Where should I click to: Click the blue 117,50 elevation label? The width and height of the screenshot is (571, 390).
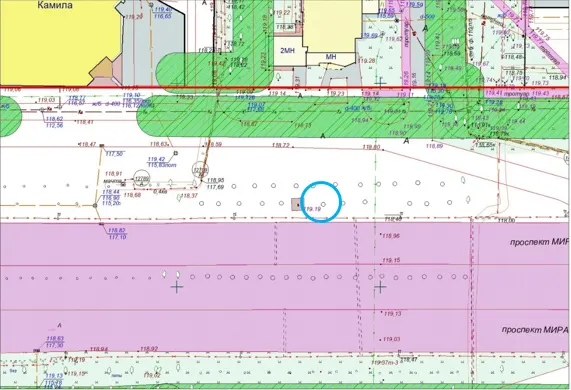pos(114,154)
